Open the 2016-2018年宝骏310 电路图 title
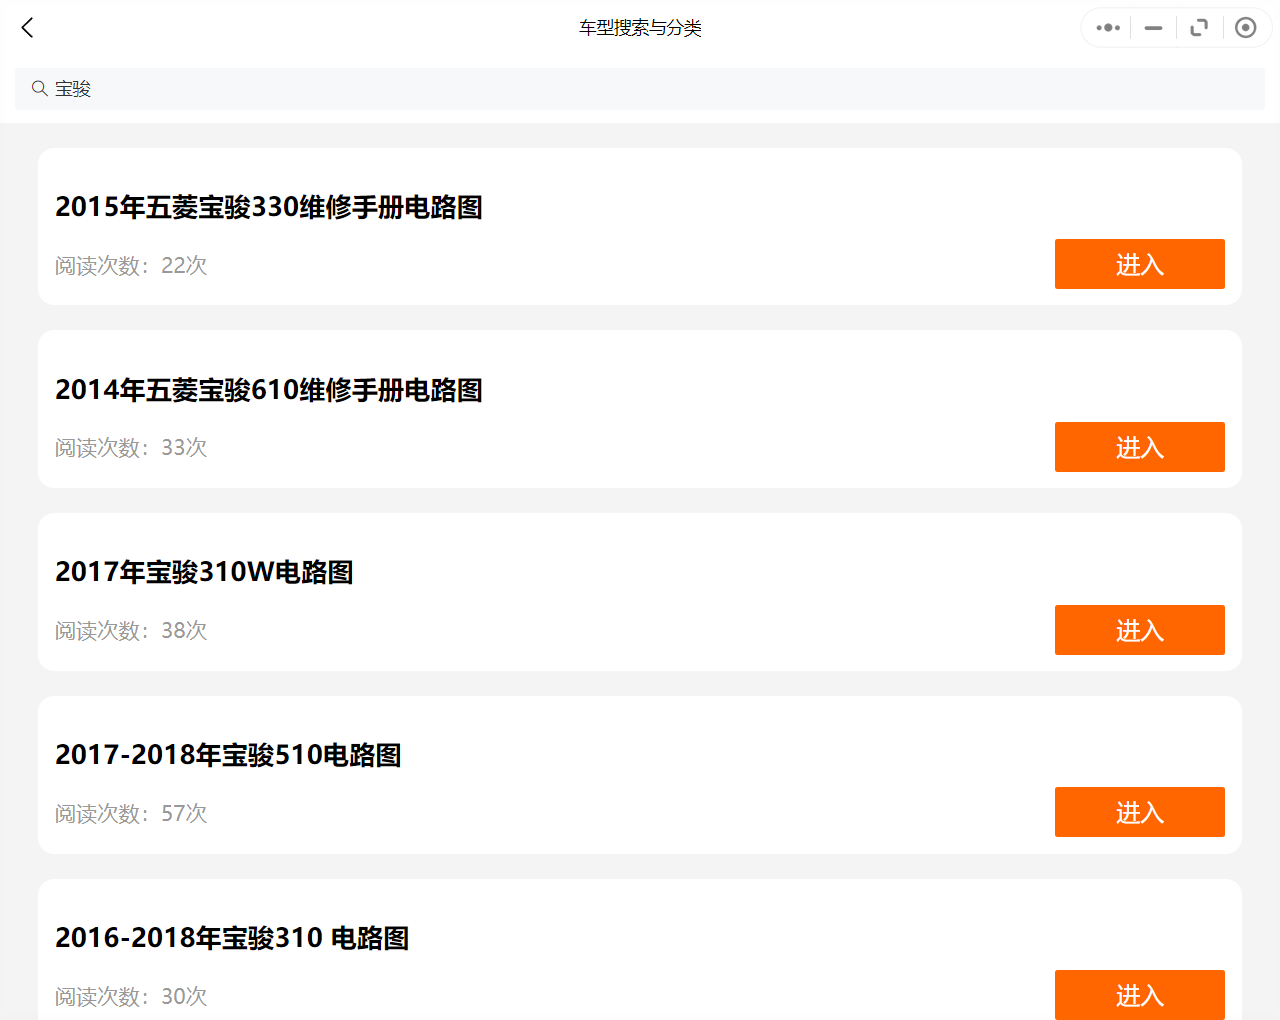1280x1020 pixels. [x=232, y=938]
